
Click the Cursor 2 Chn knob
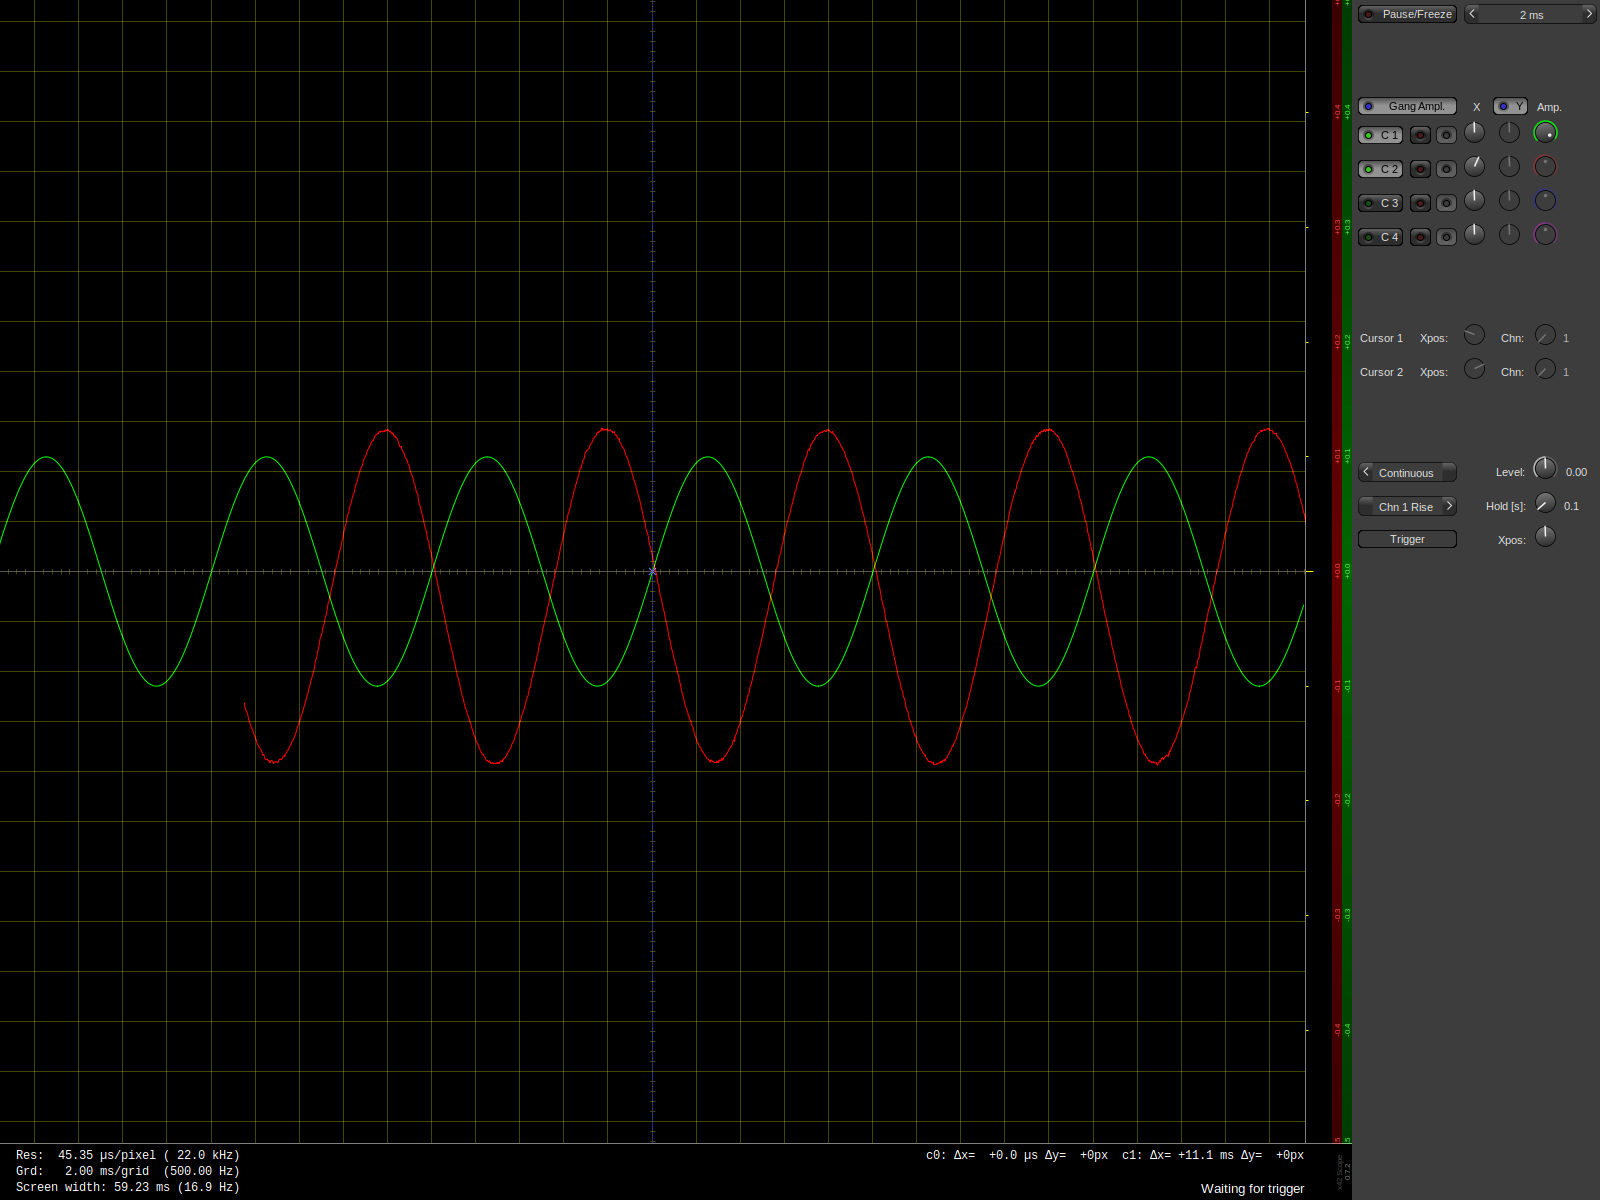pos(1546,368)
